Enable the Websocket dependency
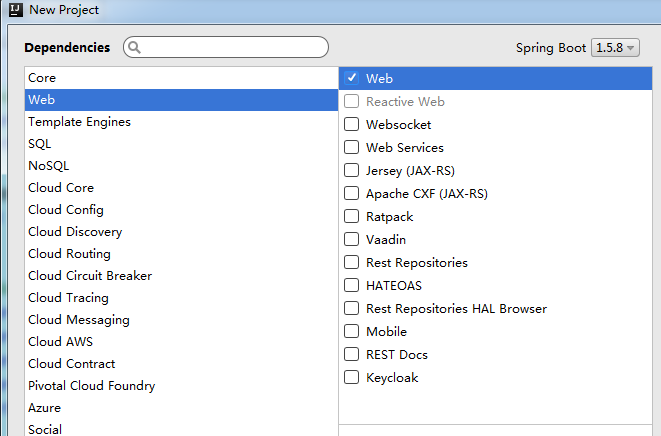This screenshot has height=436, width=661. pyautogui.click(x=351, y=124)
